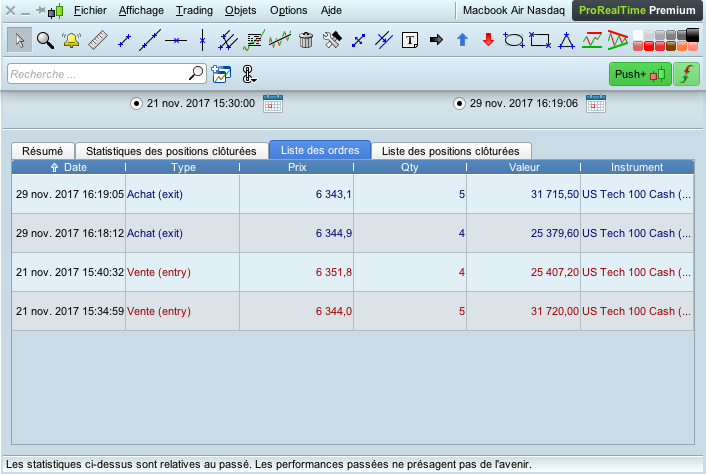706x474 pixels.
Task: Select the Liste des ordres tab
Action: (320, 150)
